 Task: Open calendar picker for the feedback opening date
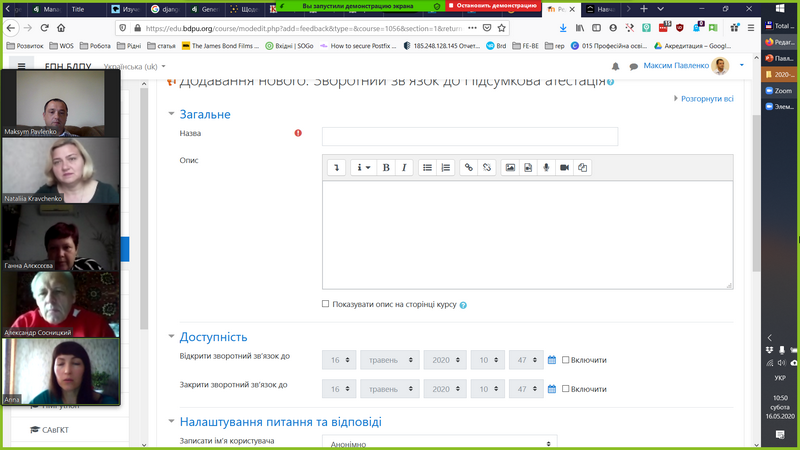tap(552, 360)
